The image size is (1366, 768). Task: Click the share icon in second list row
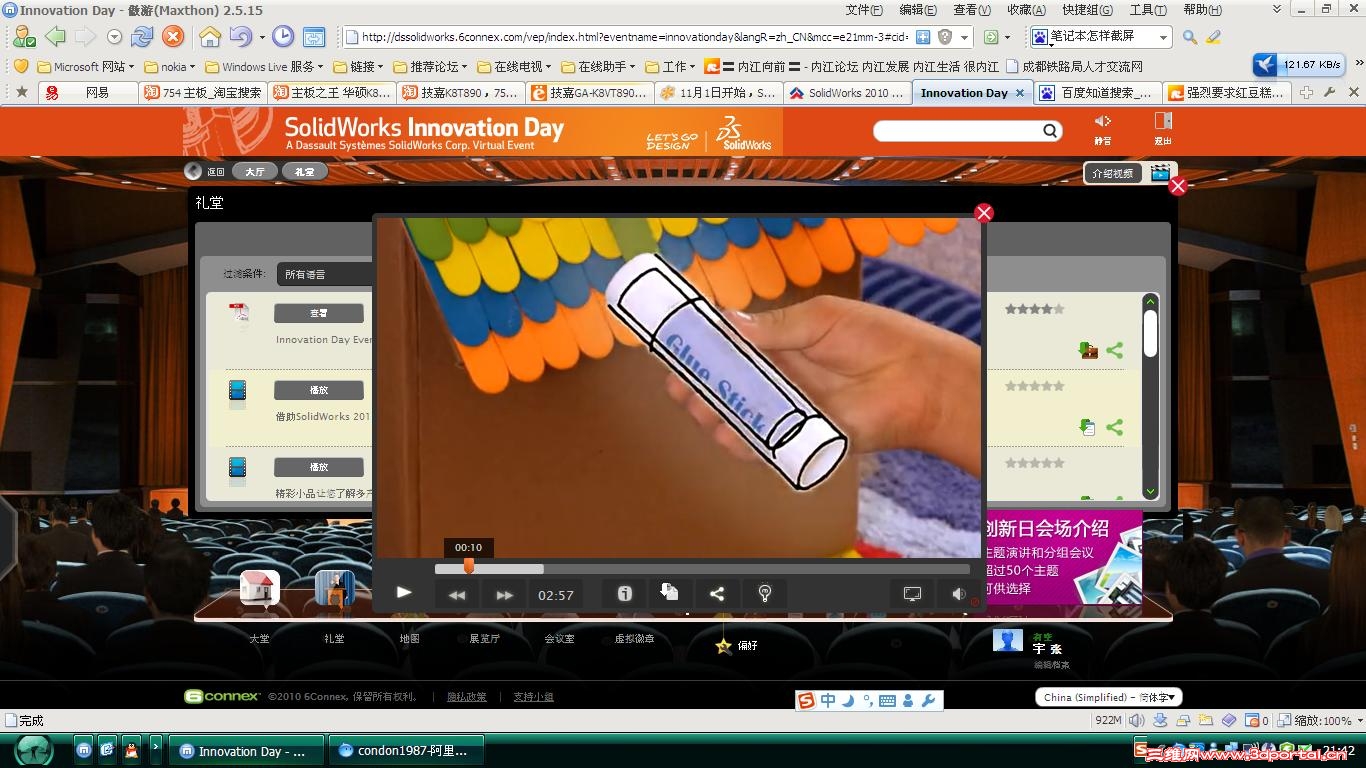tap(1115, 427)
